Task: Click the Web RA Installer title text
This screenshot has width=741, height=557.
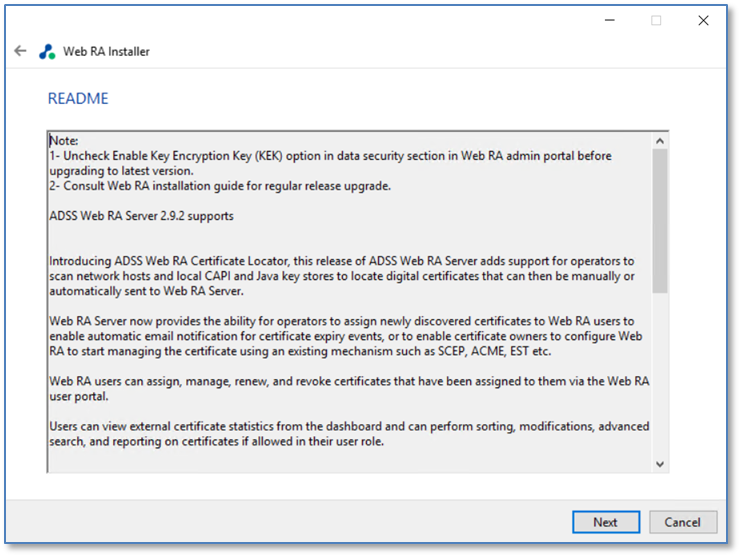Action: pyautogui.click(x=106, y=51)
